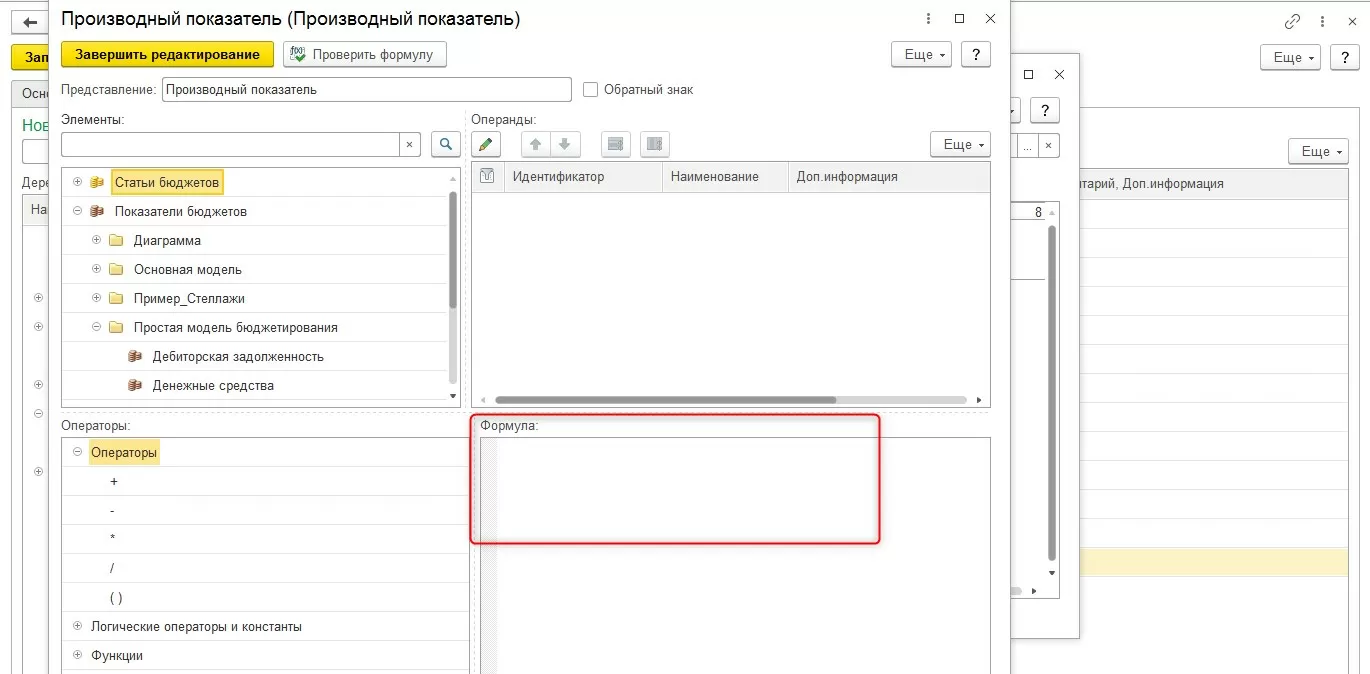The image size is (1370, 674).
Task: Click the operands table header corner icon
Action: (488, 176)
